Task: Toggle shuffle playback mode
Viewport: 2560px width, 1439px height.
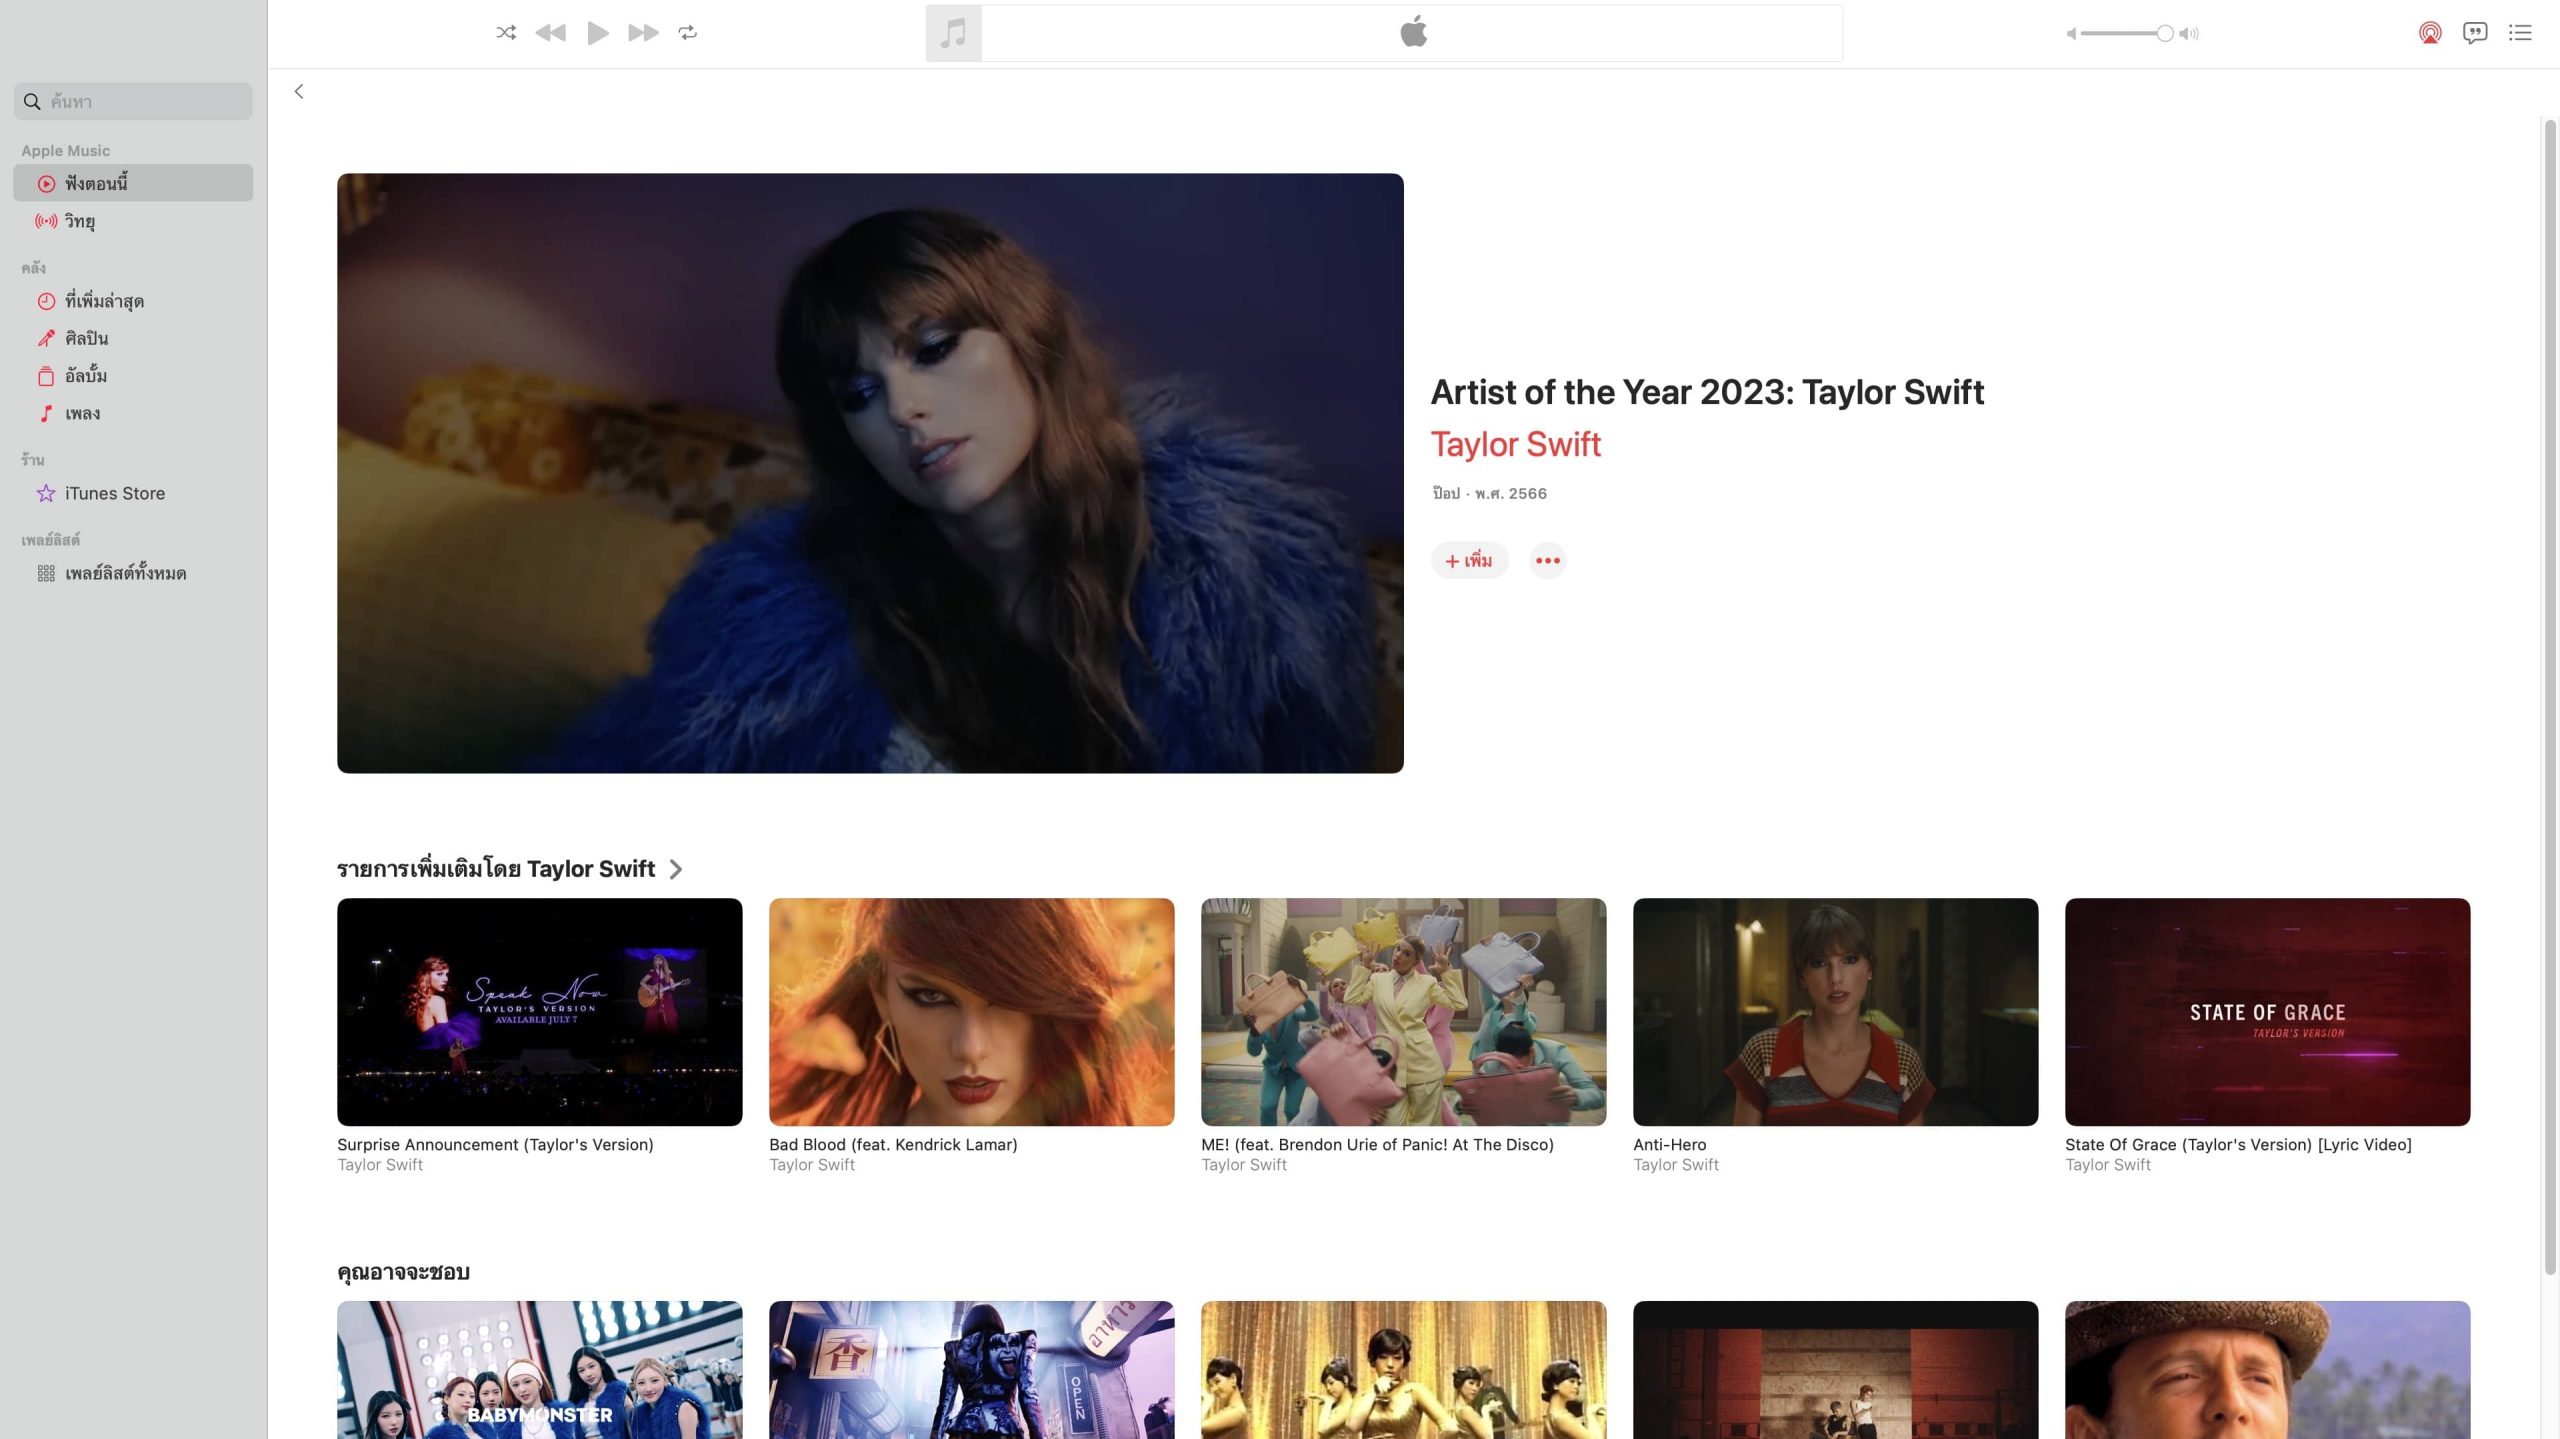Action: [506, 33]
